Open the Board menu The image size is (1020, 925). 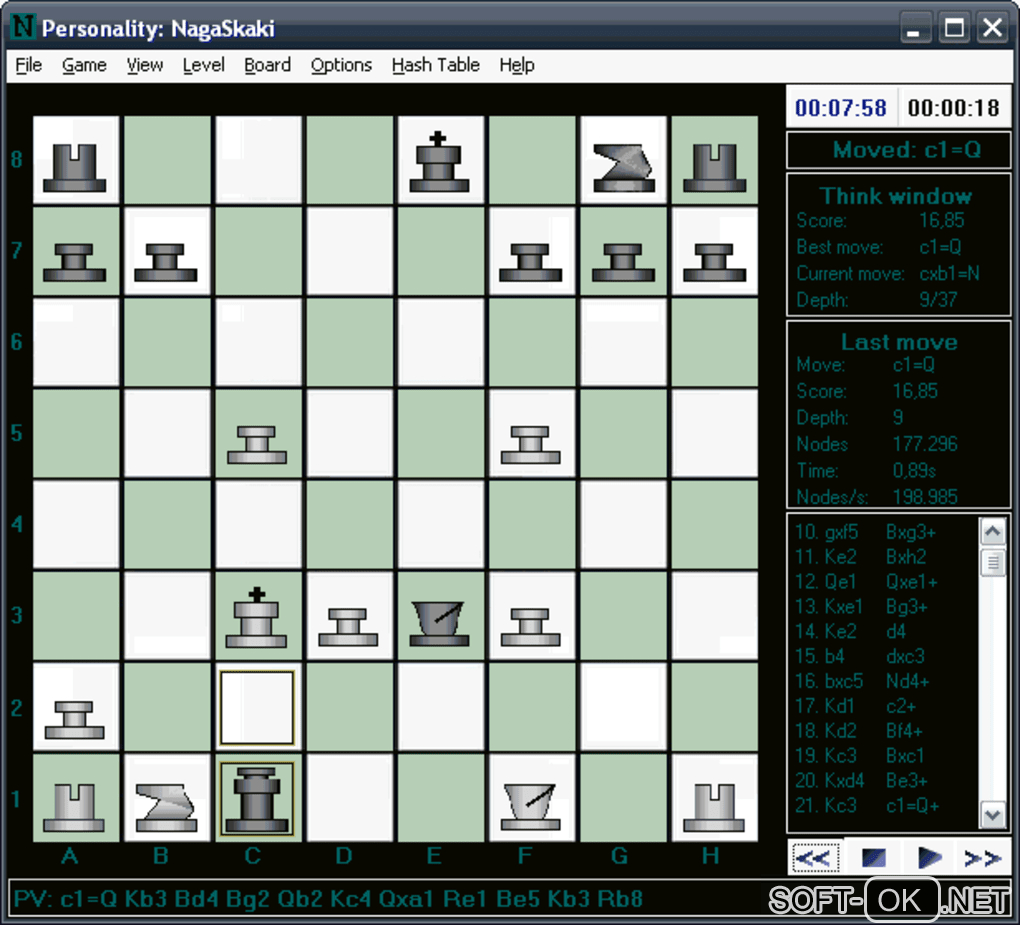(x=267, y=65)
